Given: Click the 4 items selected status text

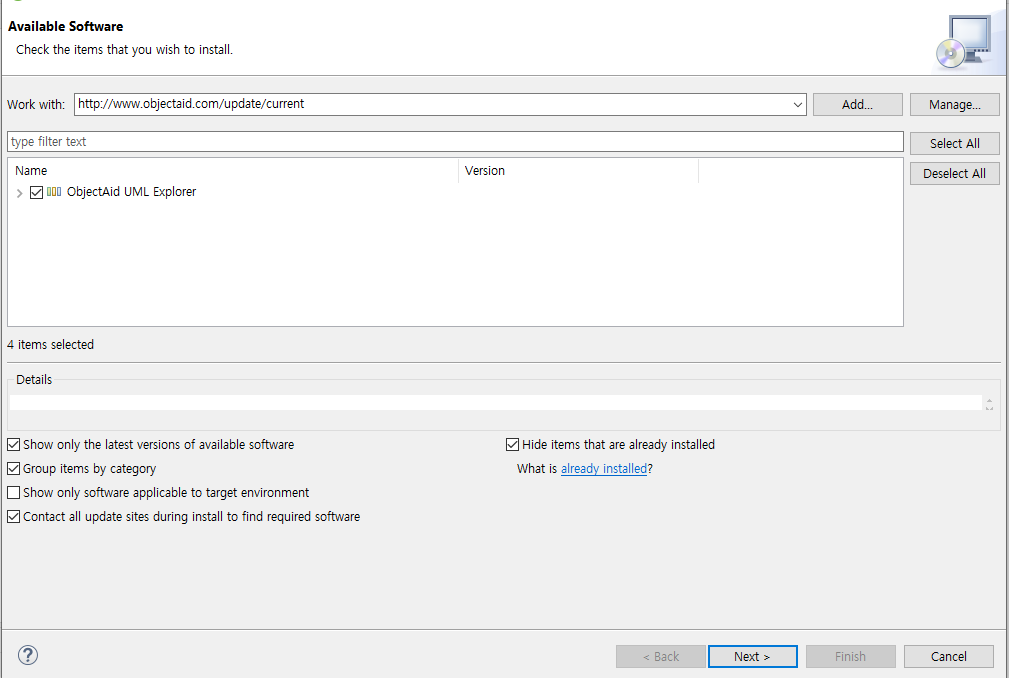Looking at the screenshot, I should 50,345.
